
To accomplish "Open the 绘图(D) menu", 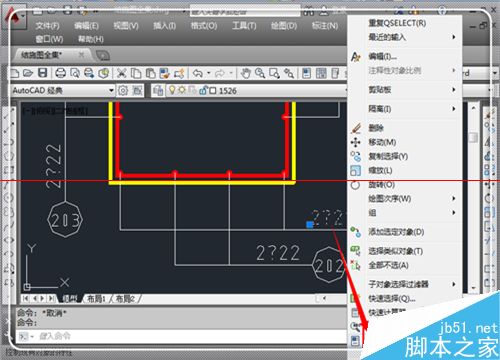I will pos(284,26).
